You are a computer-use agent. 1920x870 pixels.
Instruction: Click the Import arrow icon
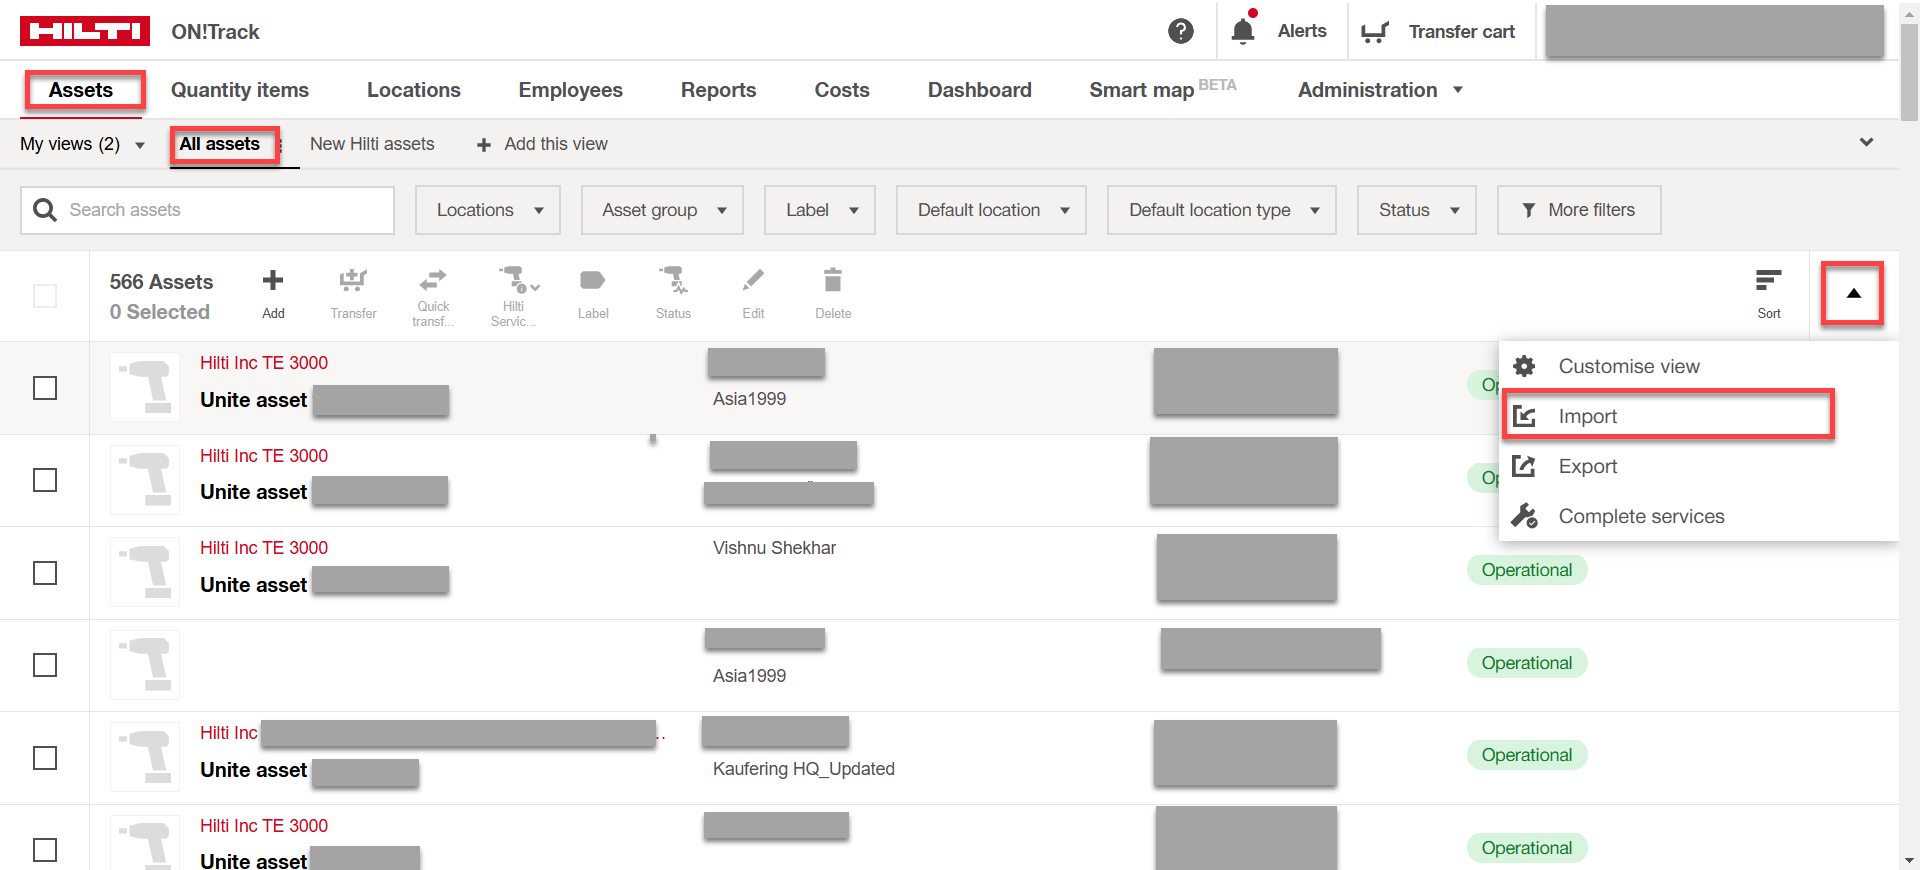click(x=1524, y=416)
